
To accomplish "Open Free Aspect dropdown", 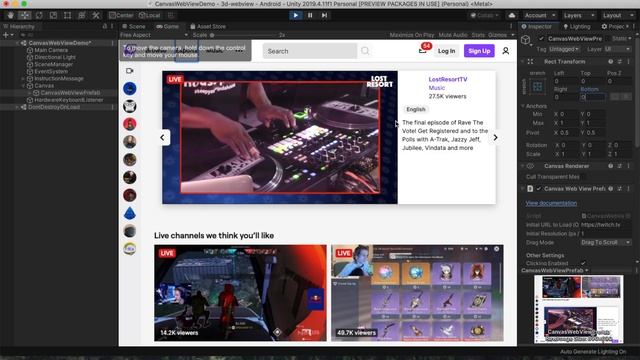I will tap(154, 35).
